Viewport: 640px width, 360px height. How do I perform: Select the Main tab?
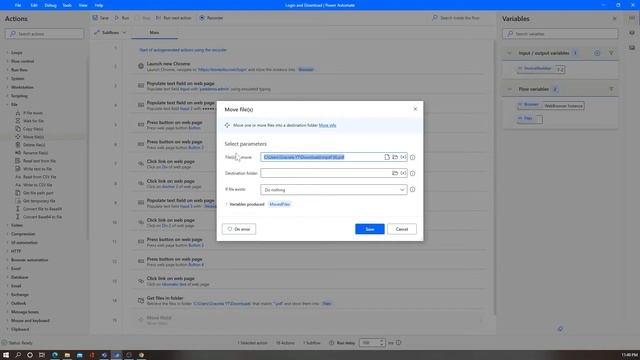click(154, 32)
